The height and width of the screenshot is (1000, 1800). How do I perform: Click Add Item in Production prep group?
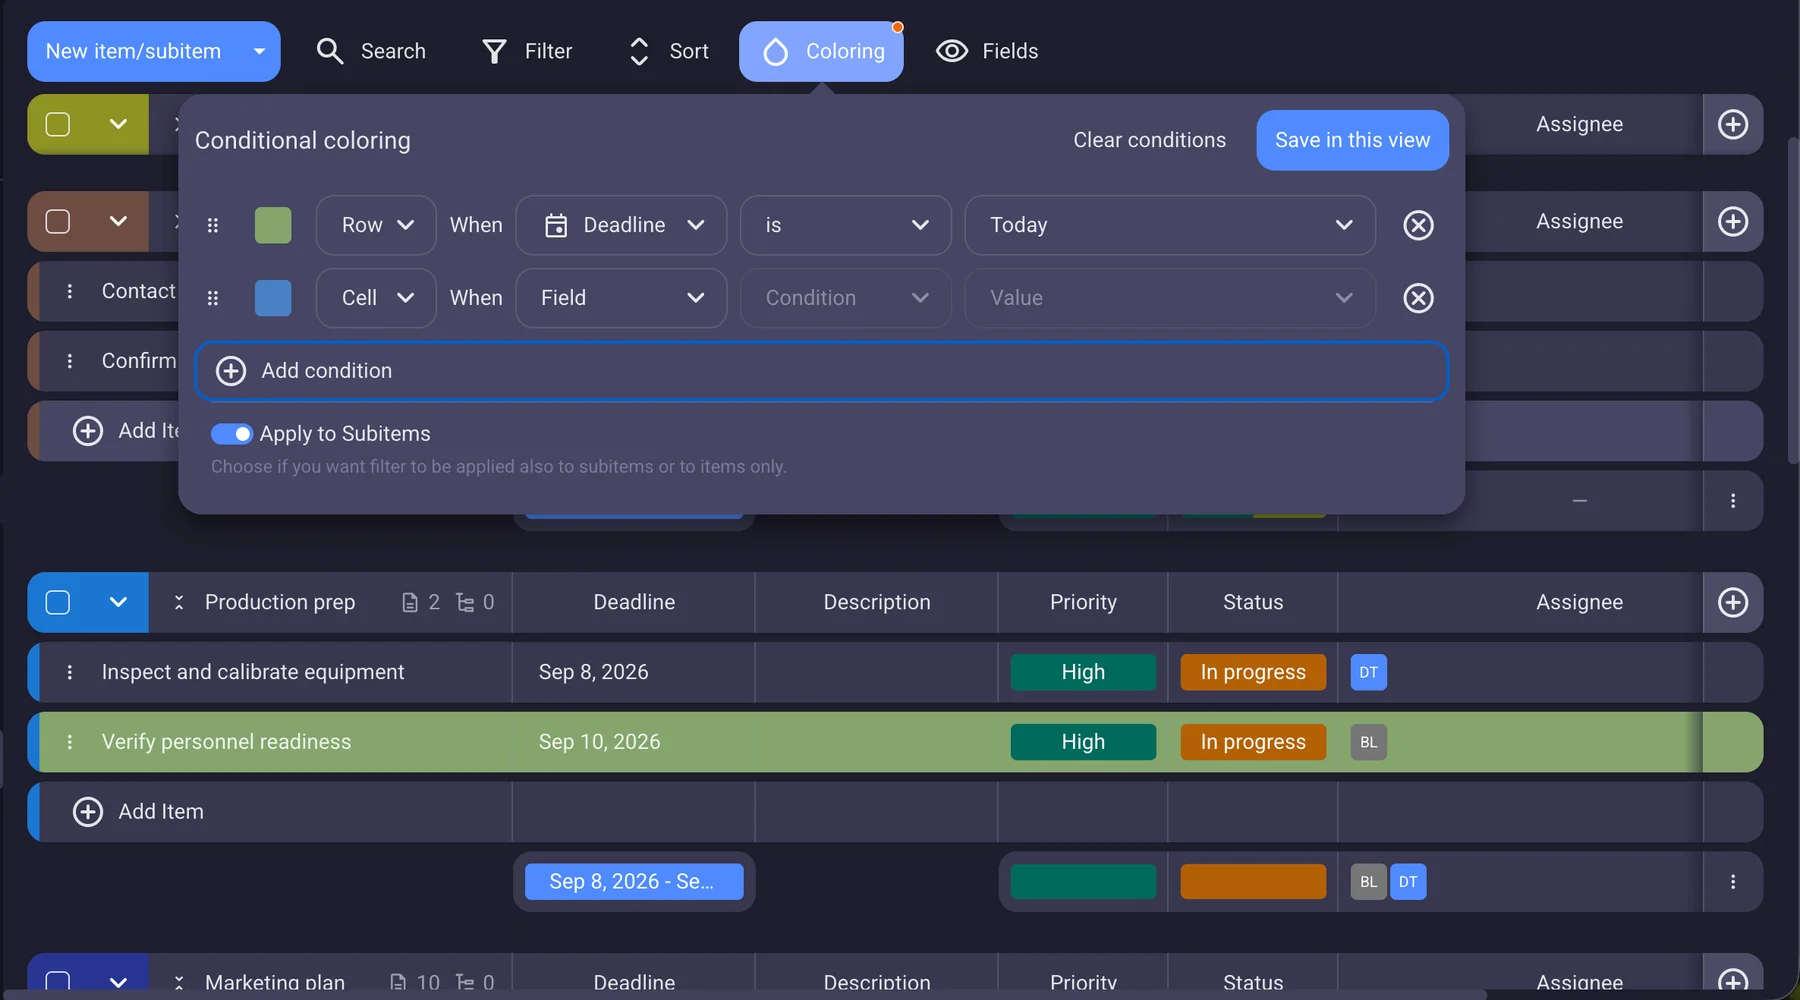pyautogui.click(x=160, y=812)
